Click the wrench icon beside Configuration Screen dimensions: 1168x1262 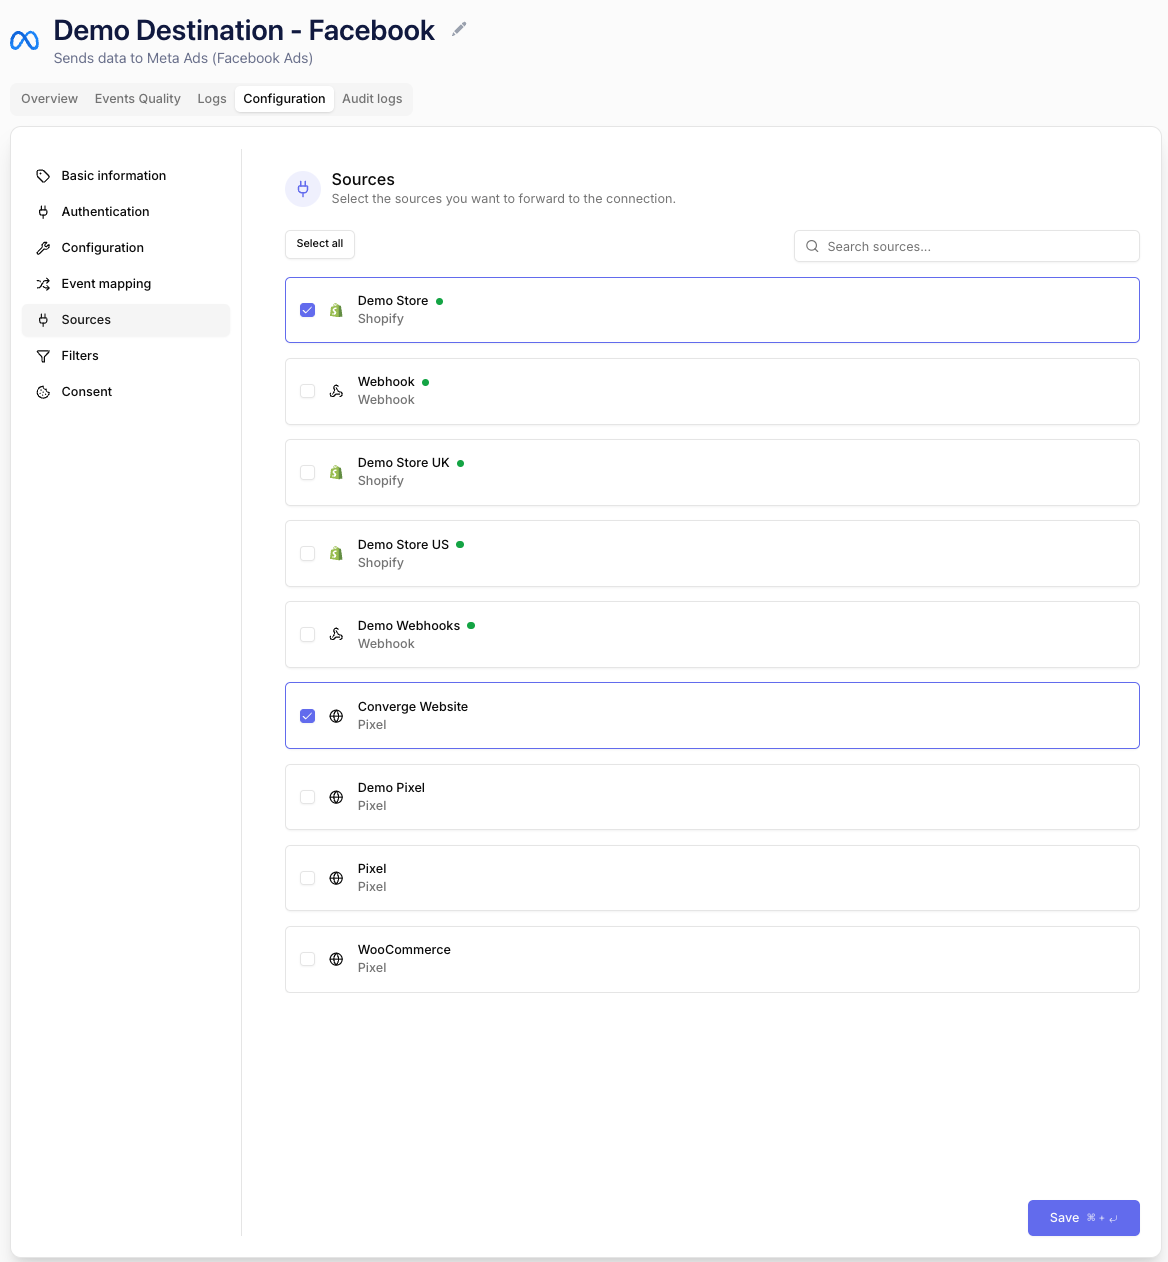[x=43, y=248]
